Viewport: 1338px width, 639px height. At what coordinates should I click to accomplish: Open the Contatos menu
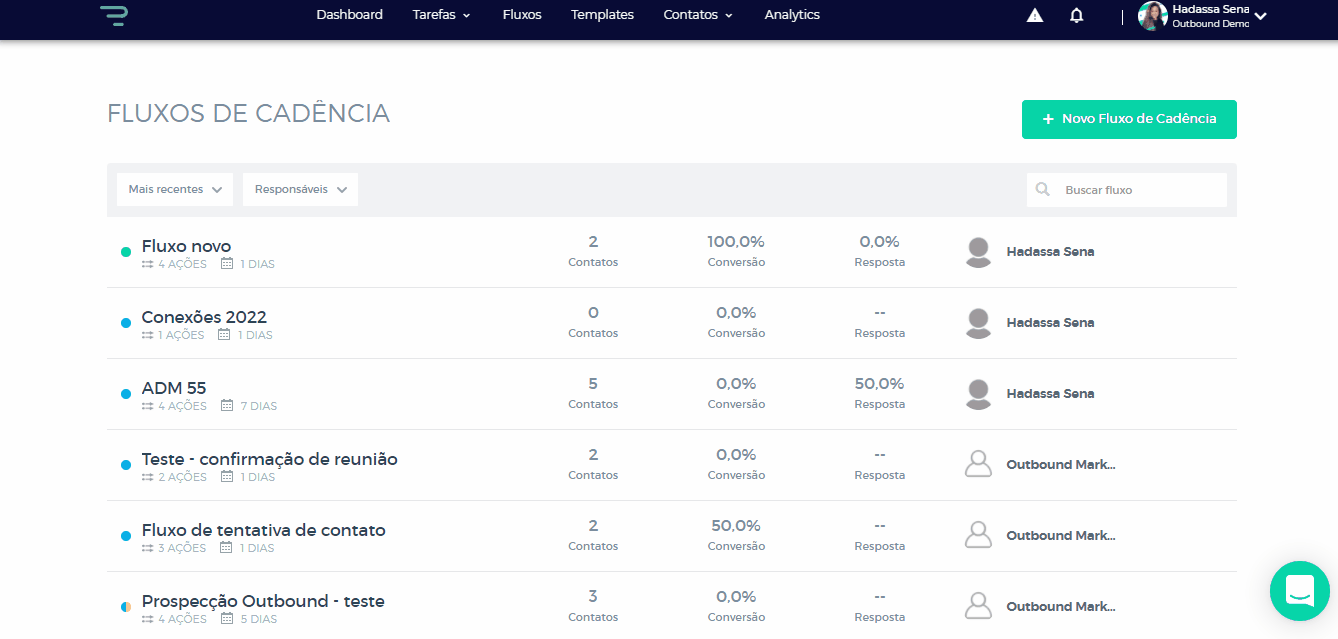tap(698, 15)
